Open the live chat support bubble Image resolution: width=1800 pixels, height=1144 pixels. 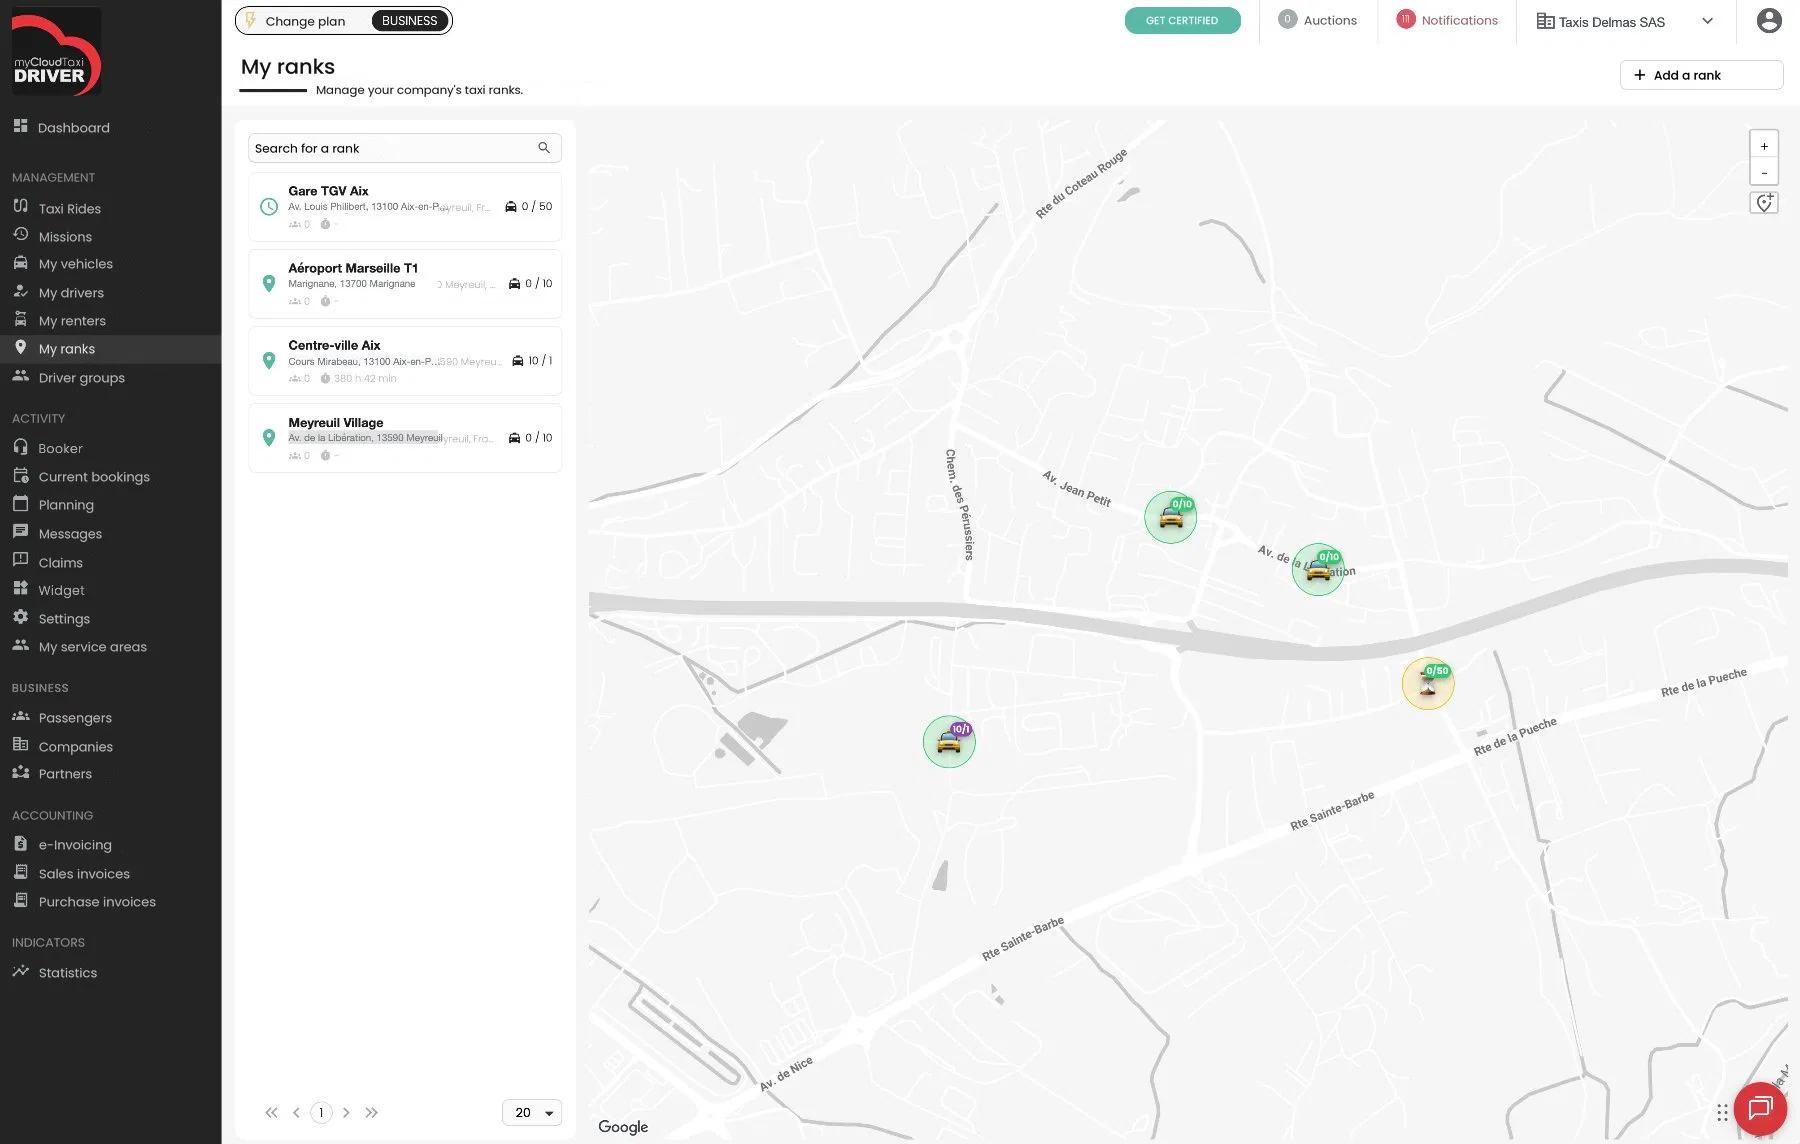(x=1760, y=1108)
